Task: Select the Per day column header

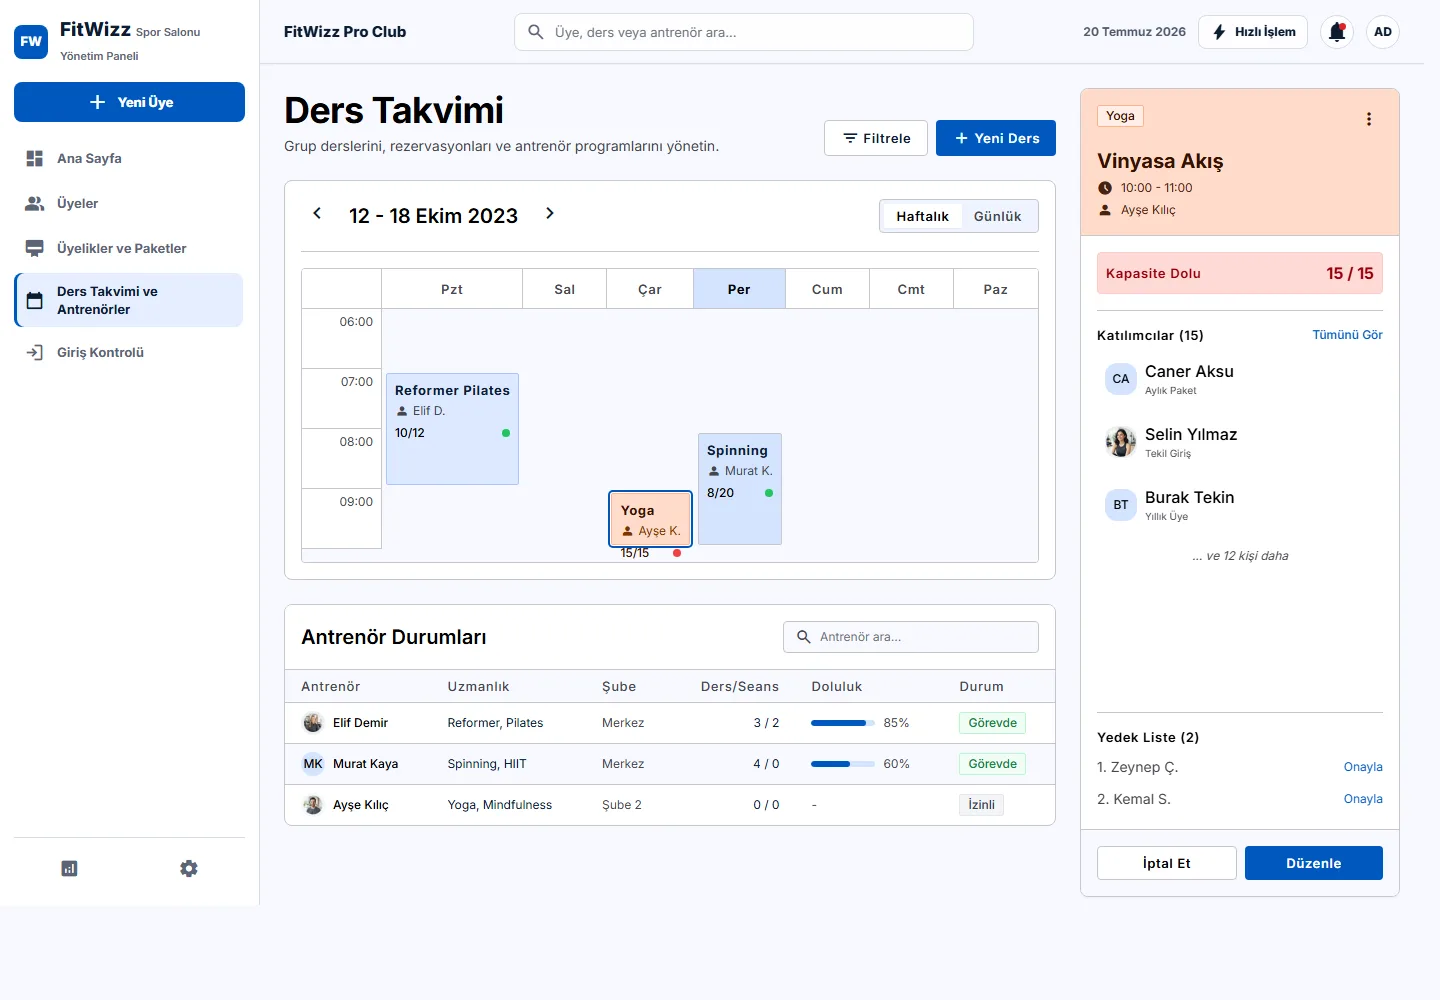Action: [x=739, y=289]
